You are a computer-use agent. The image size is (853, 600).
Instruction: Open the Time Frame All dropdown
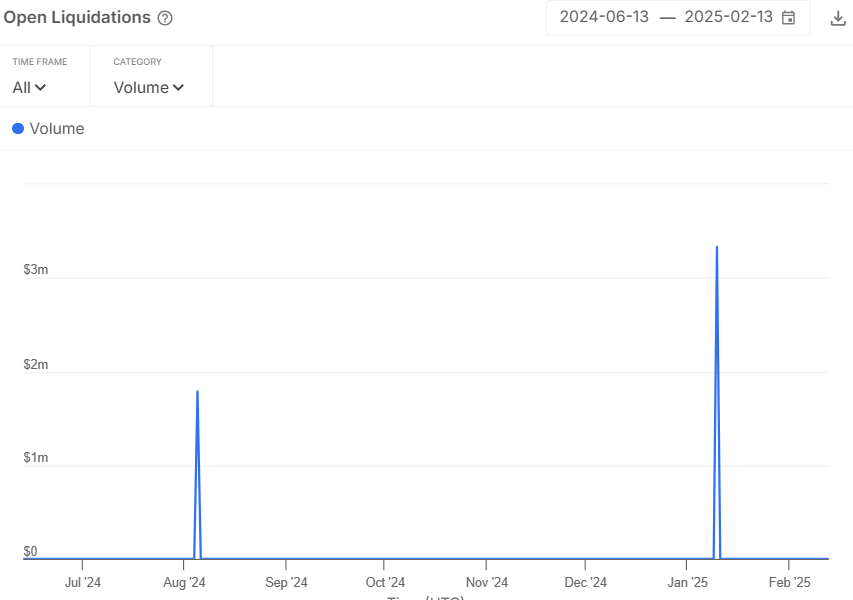[x=29, y=87]
